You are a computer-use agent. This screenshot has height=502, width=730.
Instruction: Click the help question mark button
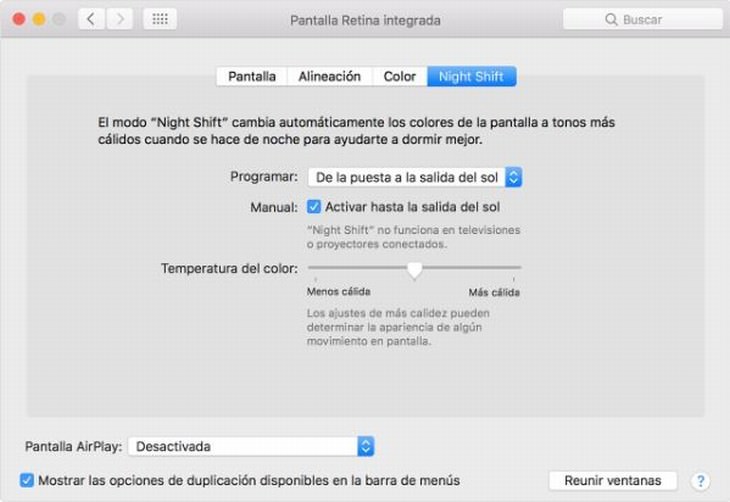click(700, 481)
